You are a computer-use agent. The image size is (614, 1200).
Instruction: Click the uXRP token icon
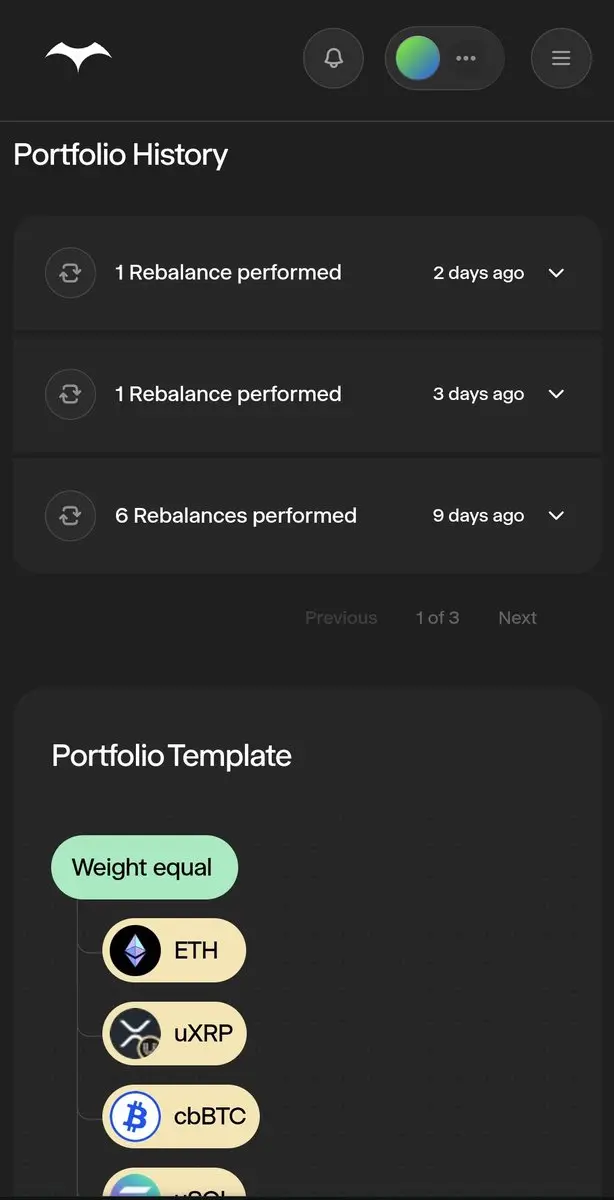coord(135,1033)
